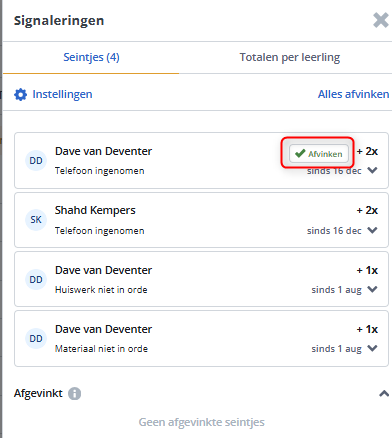Click the info icon beside Afgevinkt
Screen dimensions: 392x438
coord(74,393)
